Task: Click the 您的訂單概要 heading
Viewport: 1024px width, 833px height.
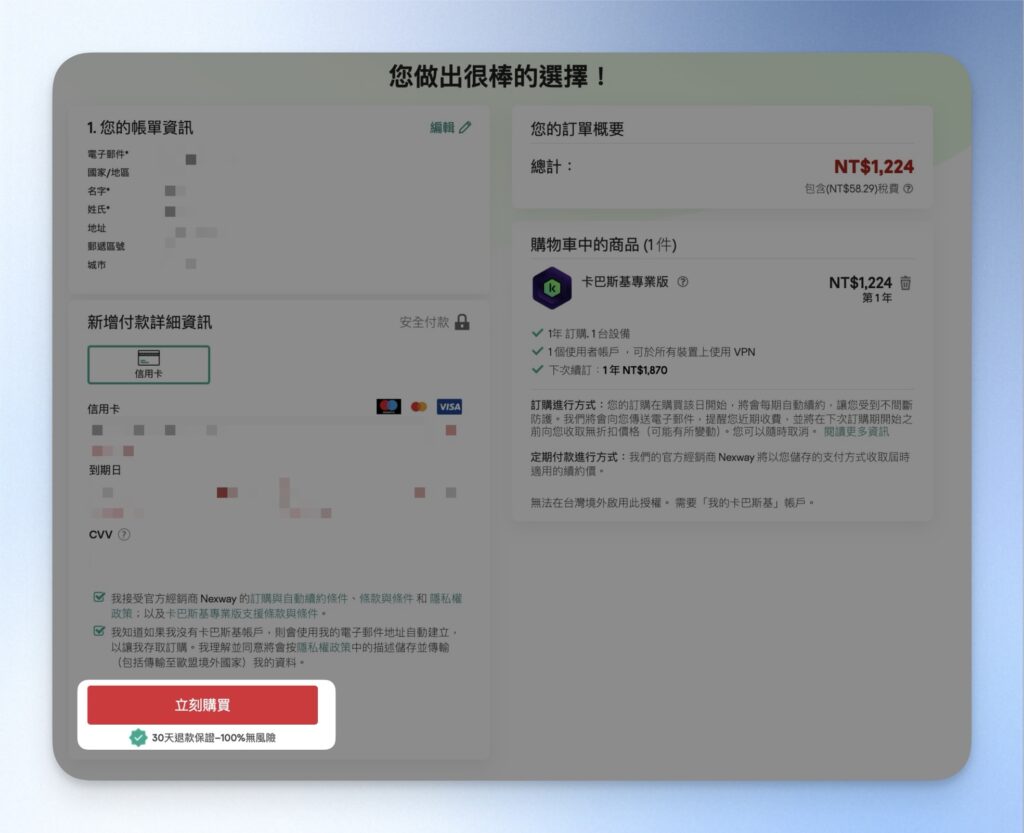Action: (x=577, y=129)
